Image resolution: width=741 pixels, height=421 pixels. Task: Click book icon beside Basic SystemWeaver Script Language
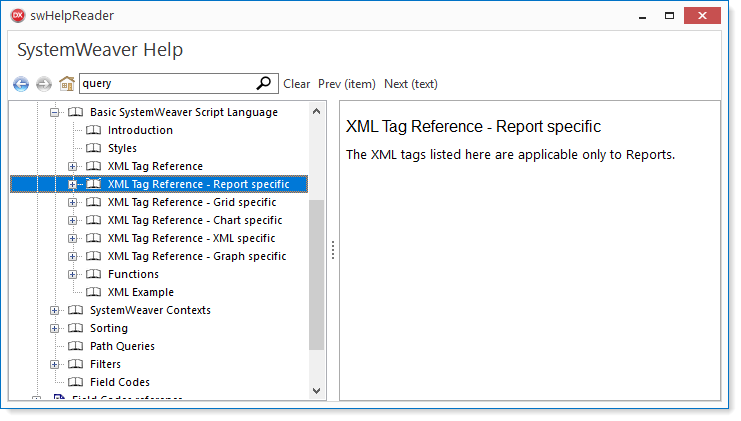click(x=76, y=112)
